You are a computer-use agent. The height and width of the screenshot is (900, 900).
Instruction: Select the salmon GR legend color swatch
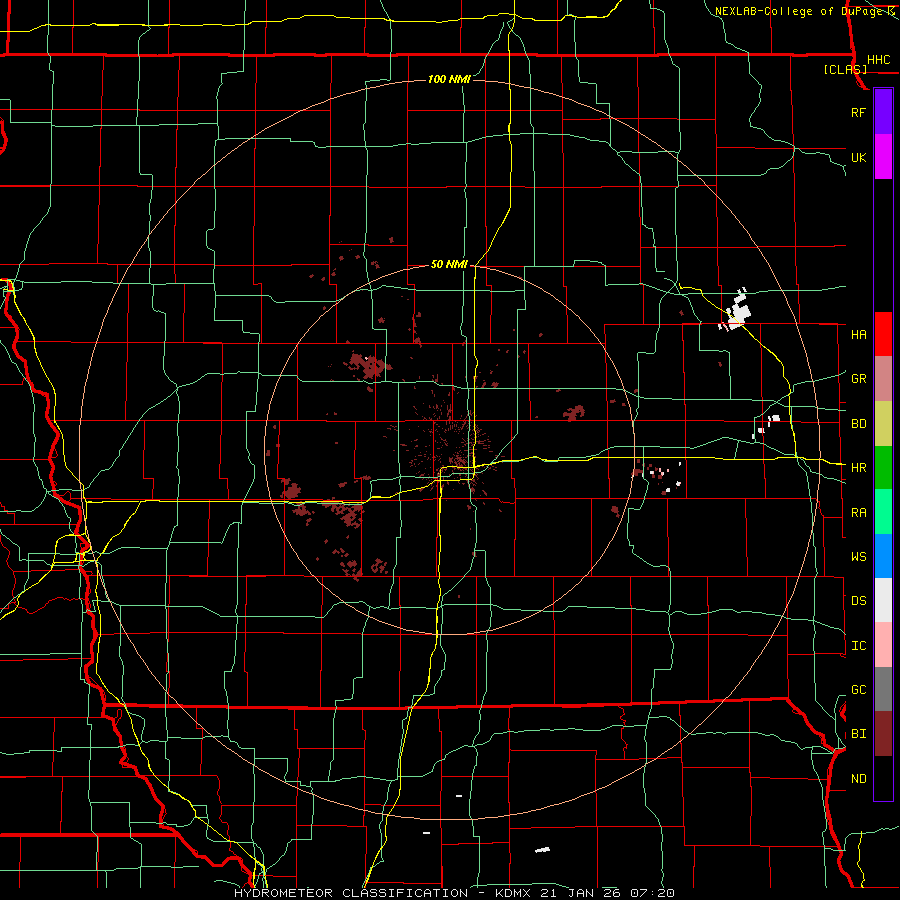(883, 379)
